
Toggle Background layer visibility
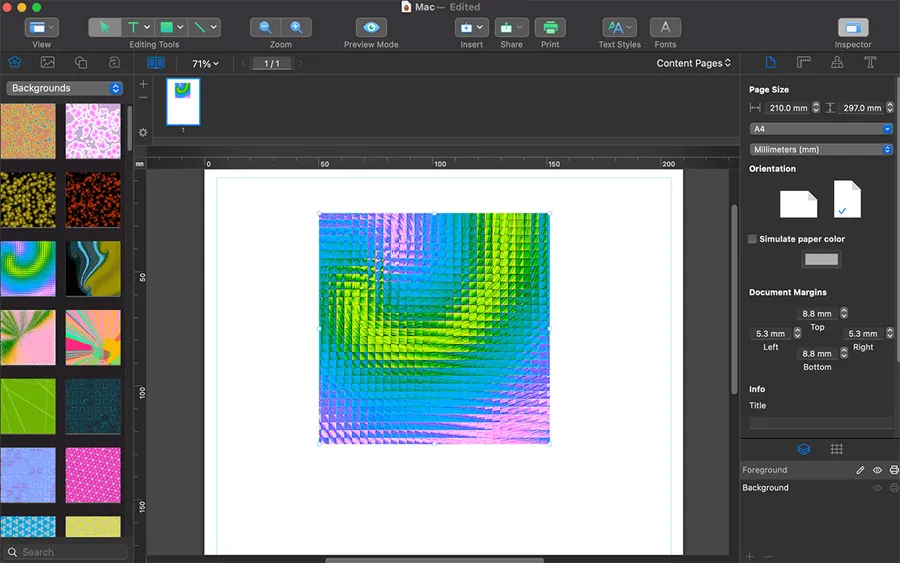click(877, 488)
